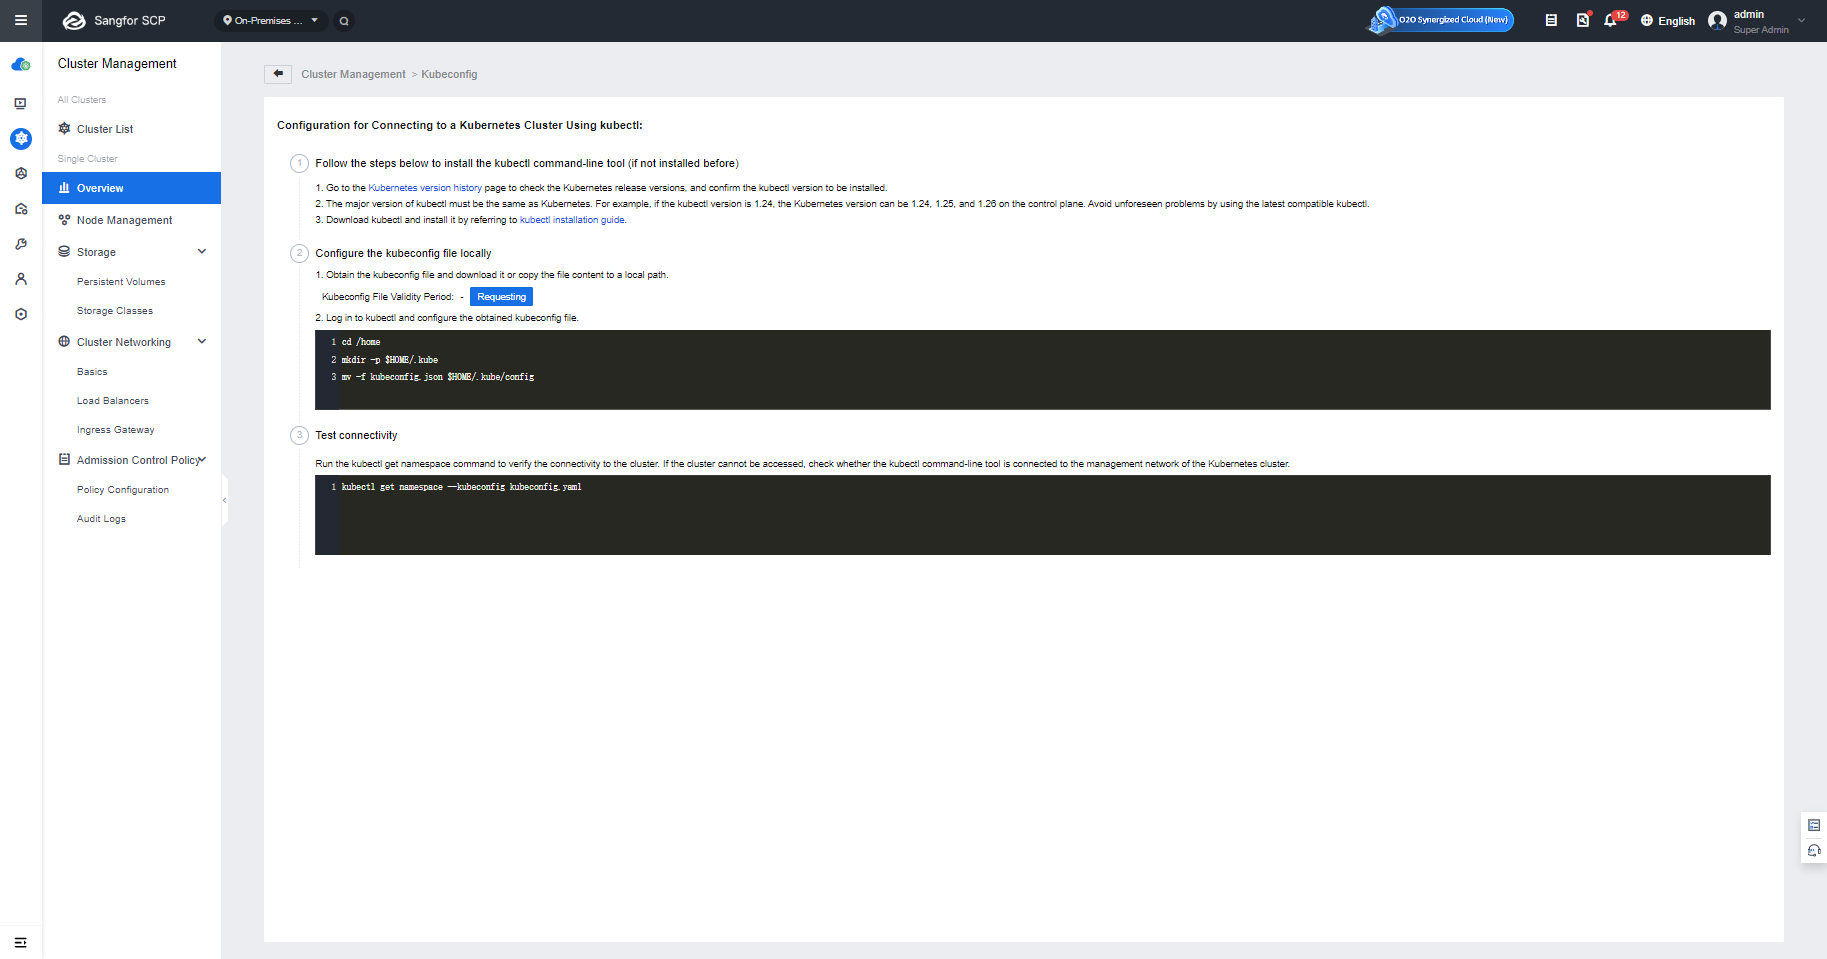Open Audit Logs page

click(101, 519)
